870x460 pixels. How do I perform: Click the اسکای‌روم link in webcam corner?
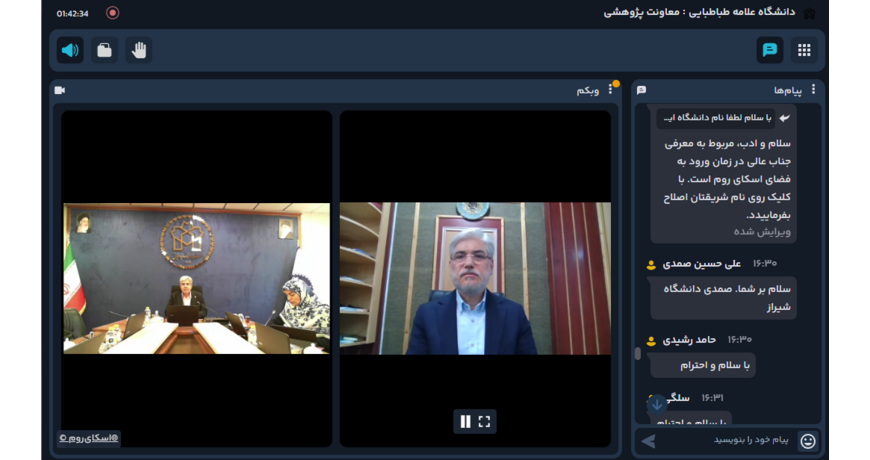pos(88,438)
